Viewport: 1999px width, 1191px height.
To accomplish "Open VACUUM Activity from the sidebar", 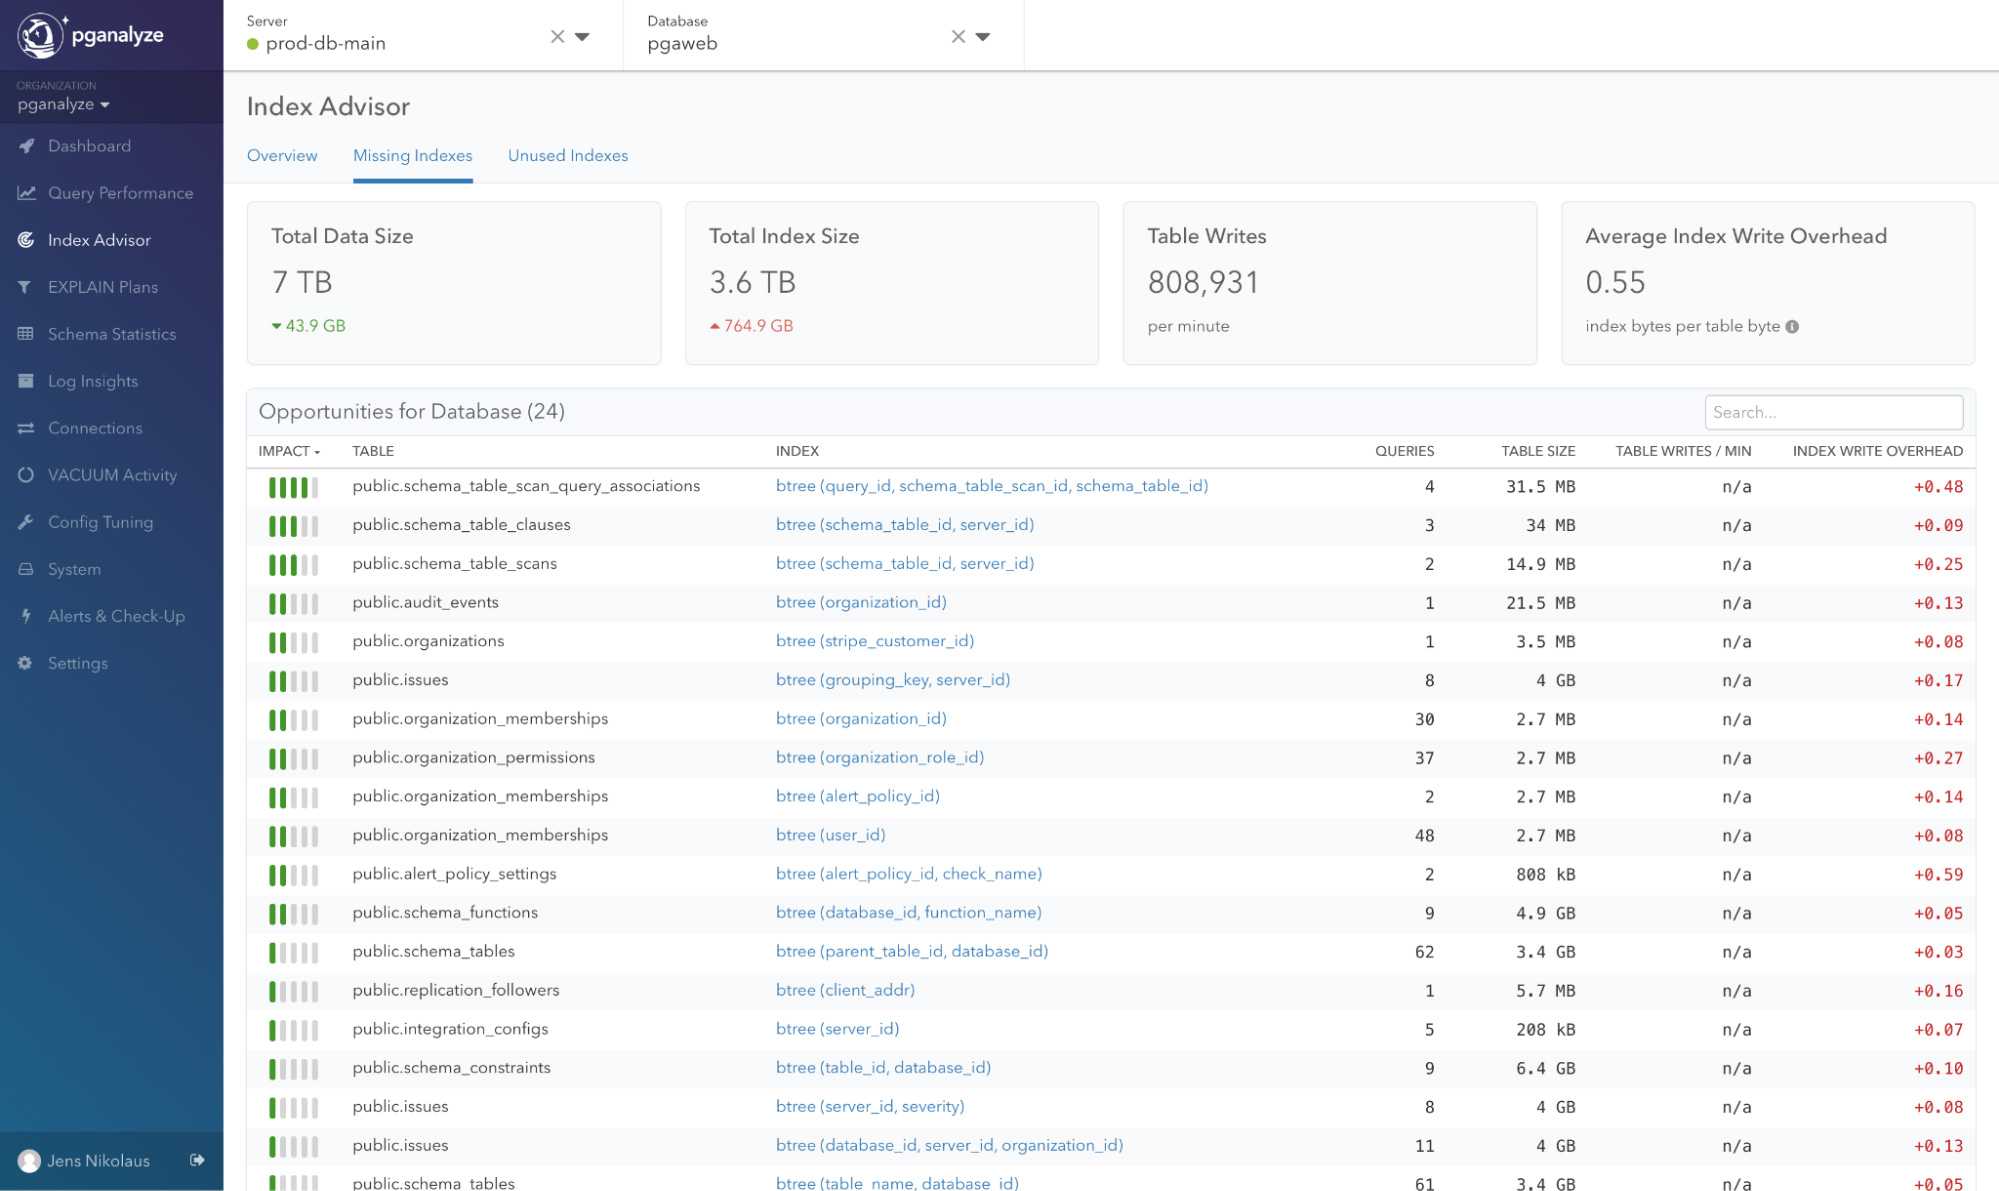I will coord(111,475).
